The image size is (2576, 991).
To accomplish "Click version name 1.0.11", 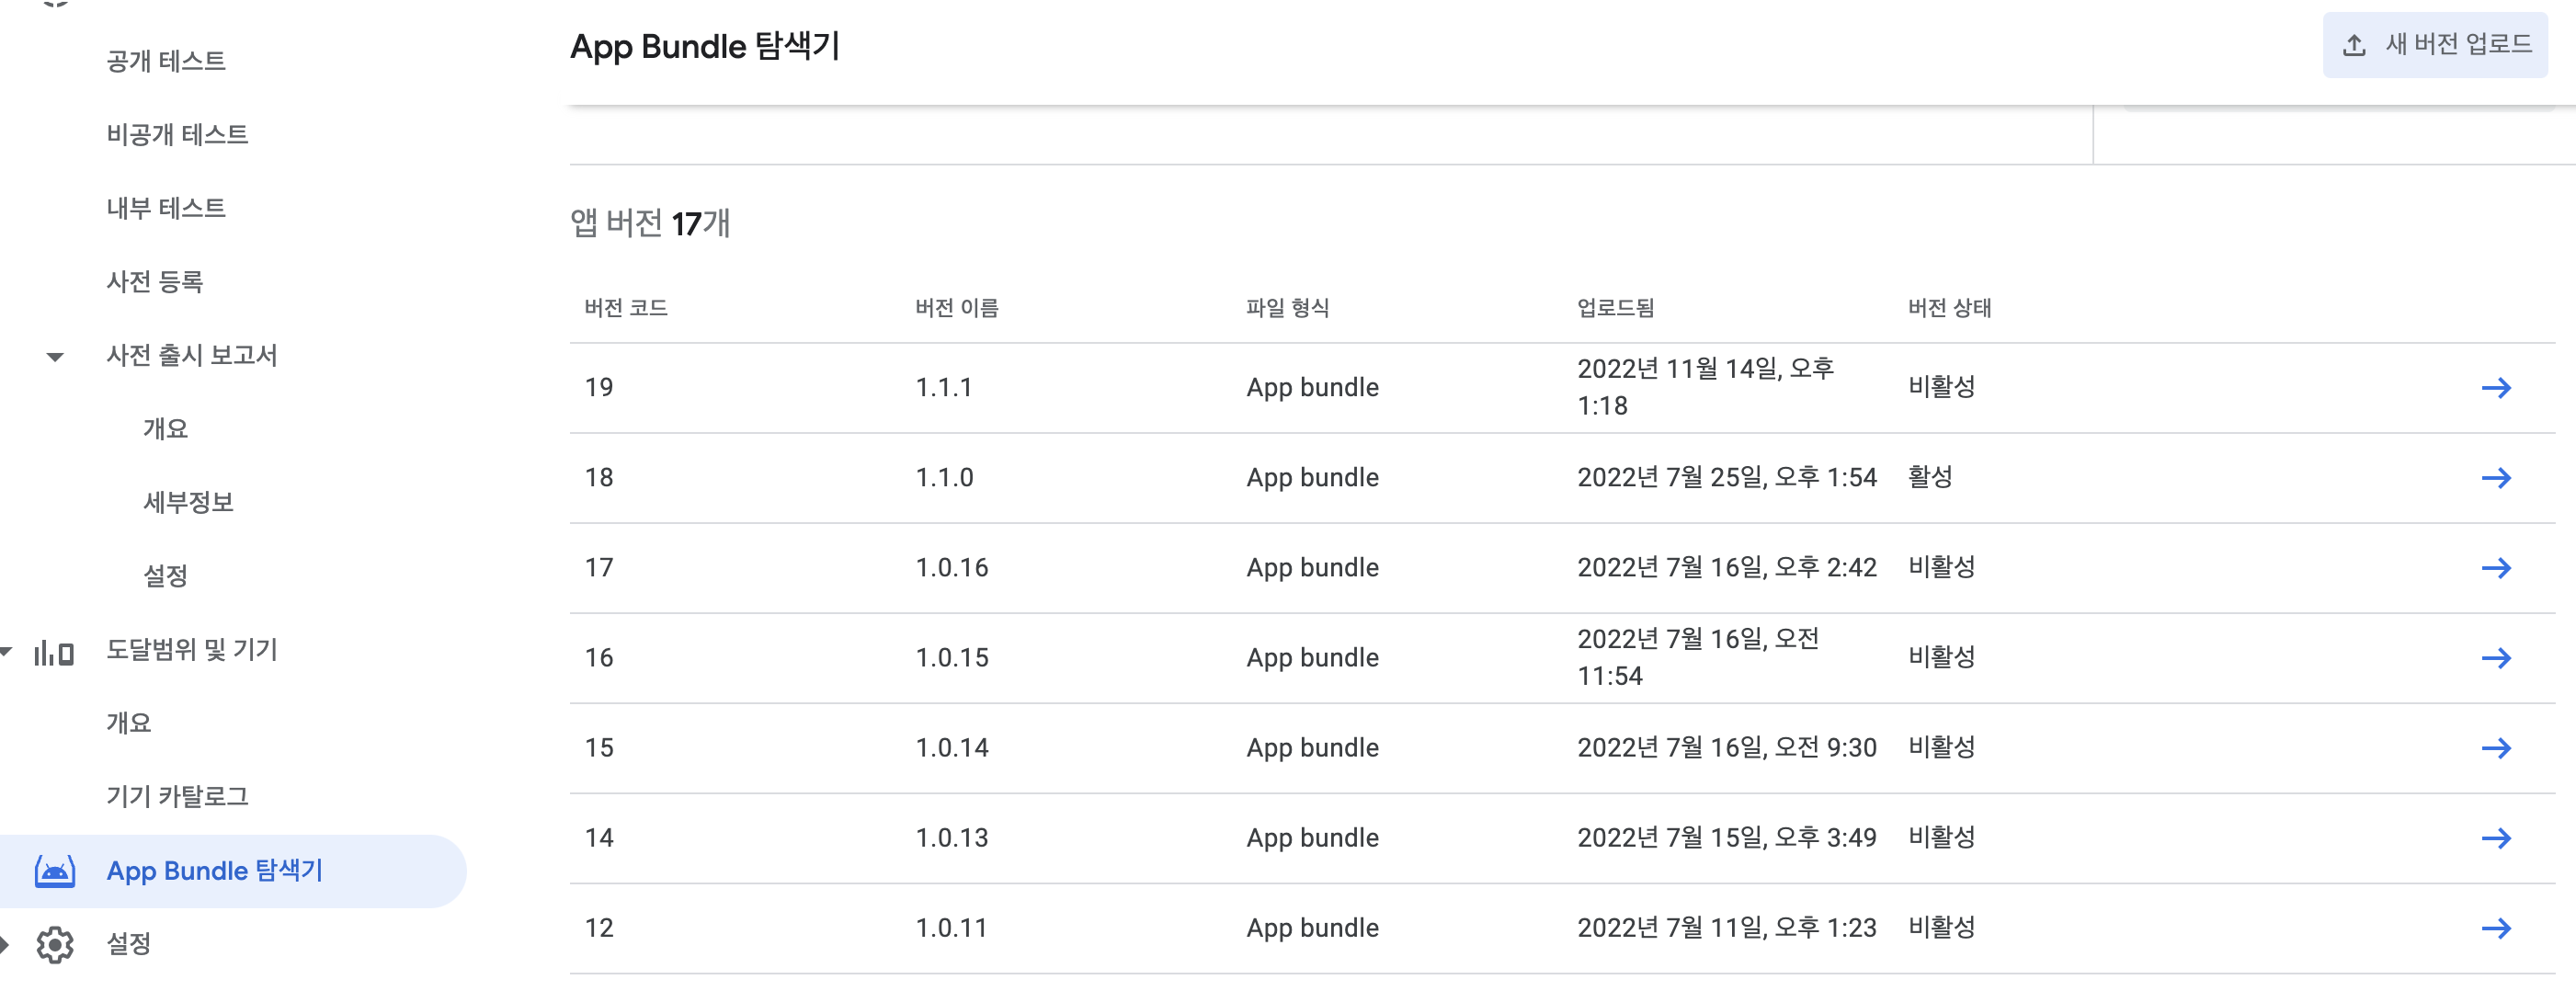I will click(x=951, y=928).
